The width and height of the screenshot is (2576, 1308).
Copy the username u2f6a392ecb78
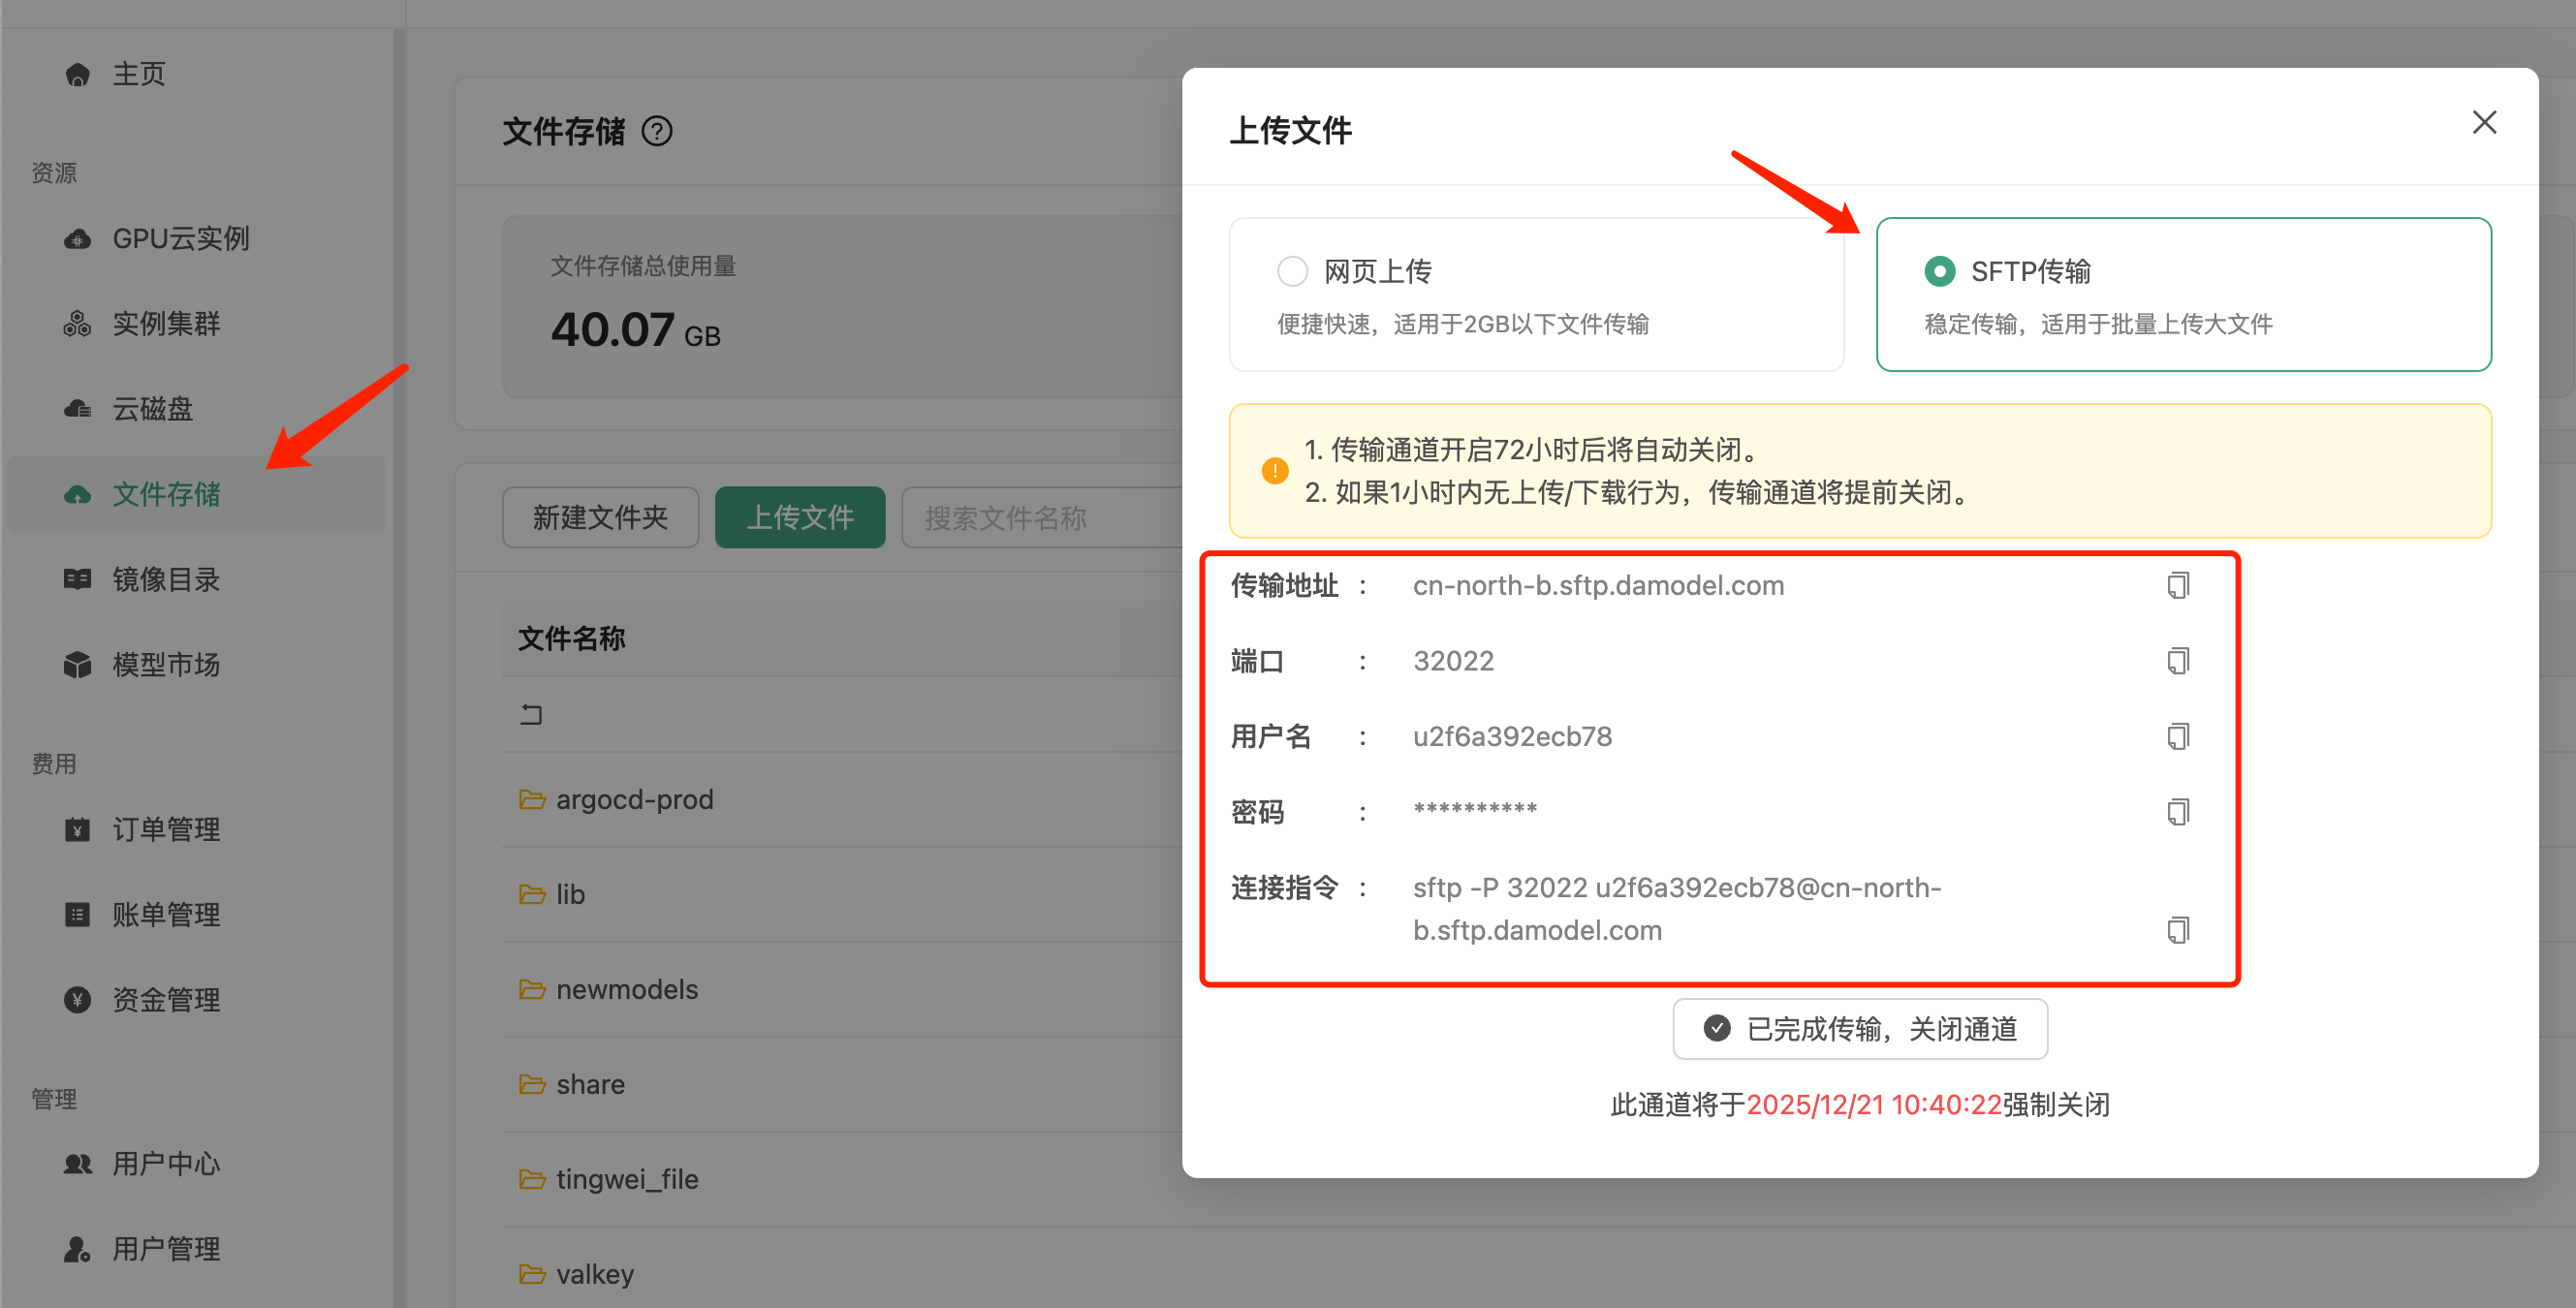2177,737
